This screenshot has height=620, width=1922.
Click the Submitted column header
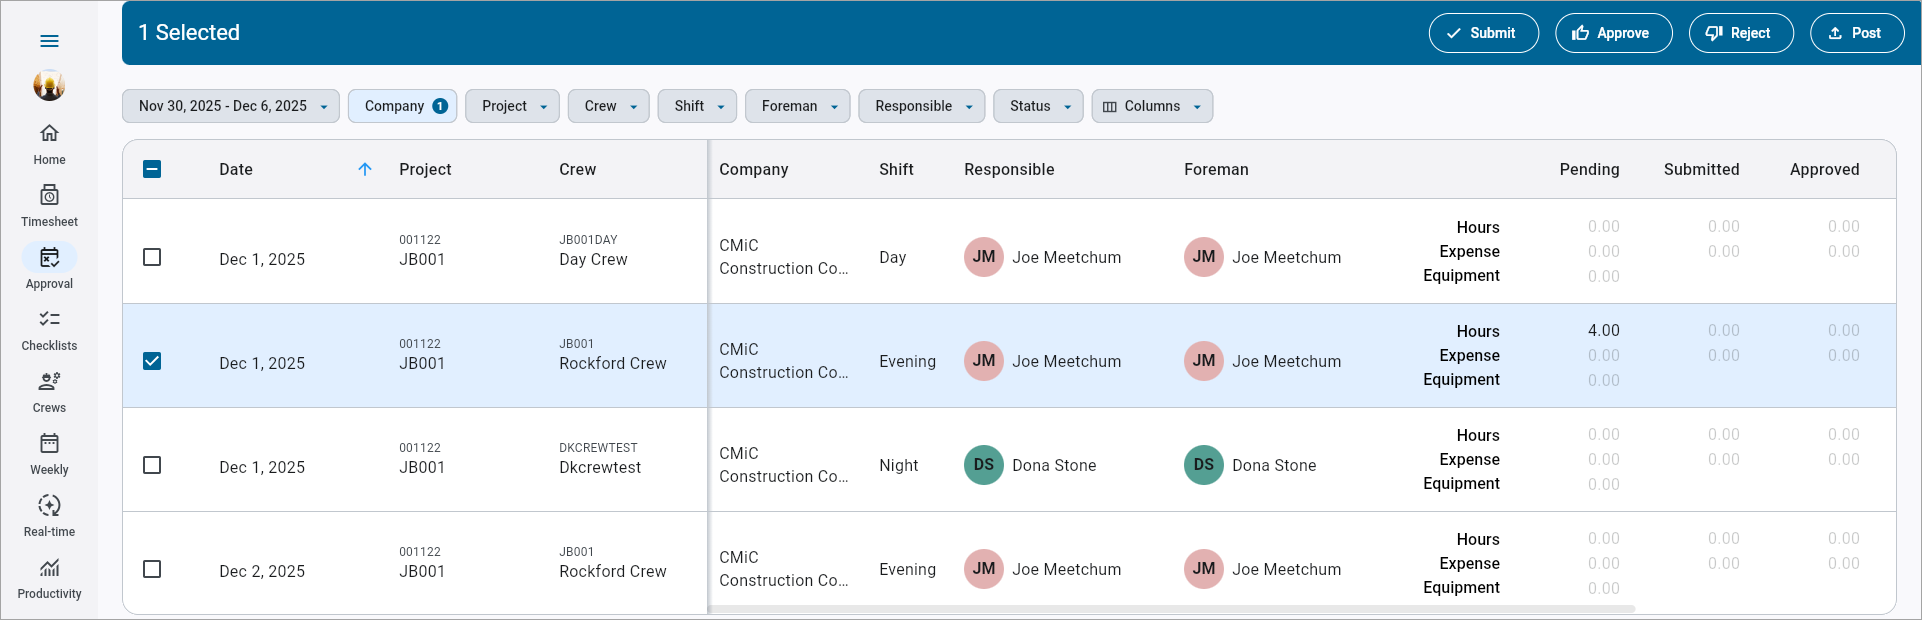(1702, 169)
